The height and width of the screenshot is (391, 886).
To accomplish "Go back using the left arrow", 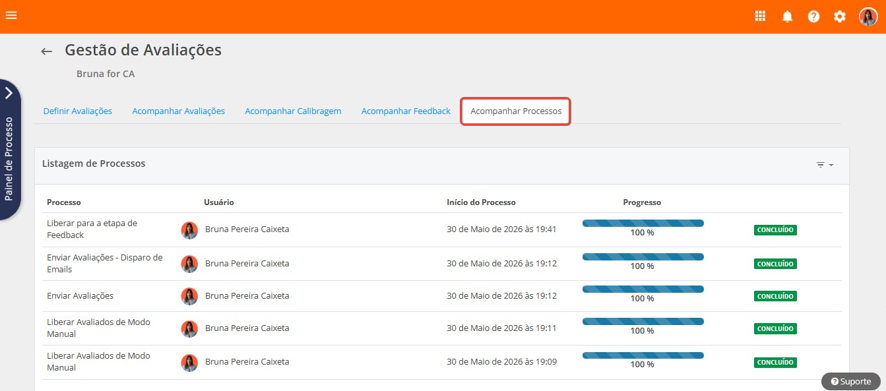I will click(x=46, y=51).
